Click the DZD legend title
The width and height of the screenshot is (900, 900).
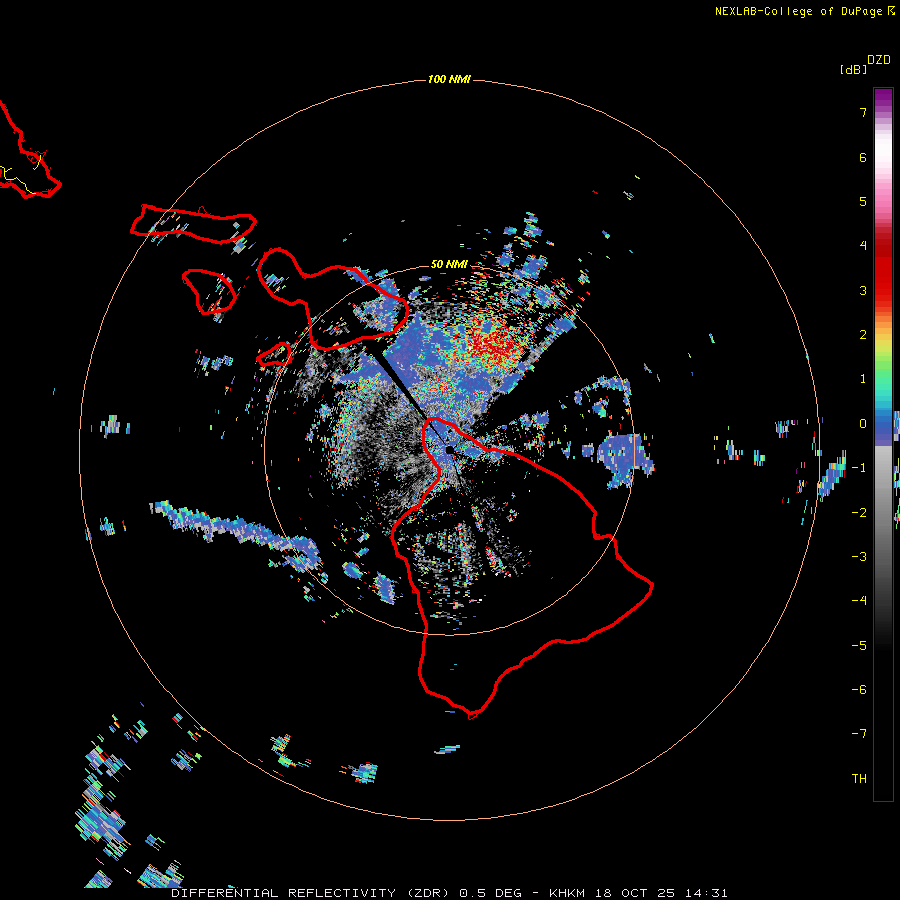[x=879, y=60]
